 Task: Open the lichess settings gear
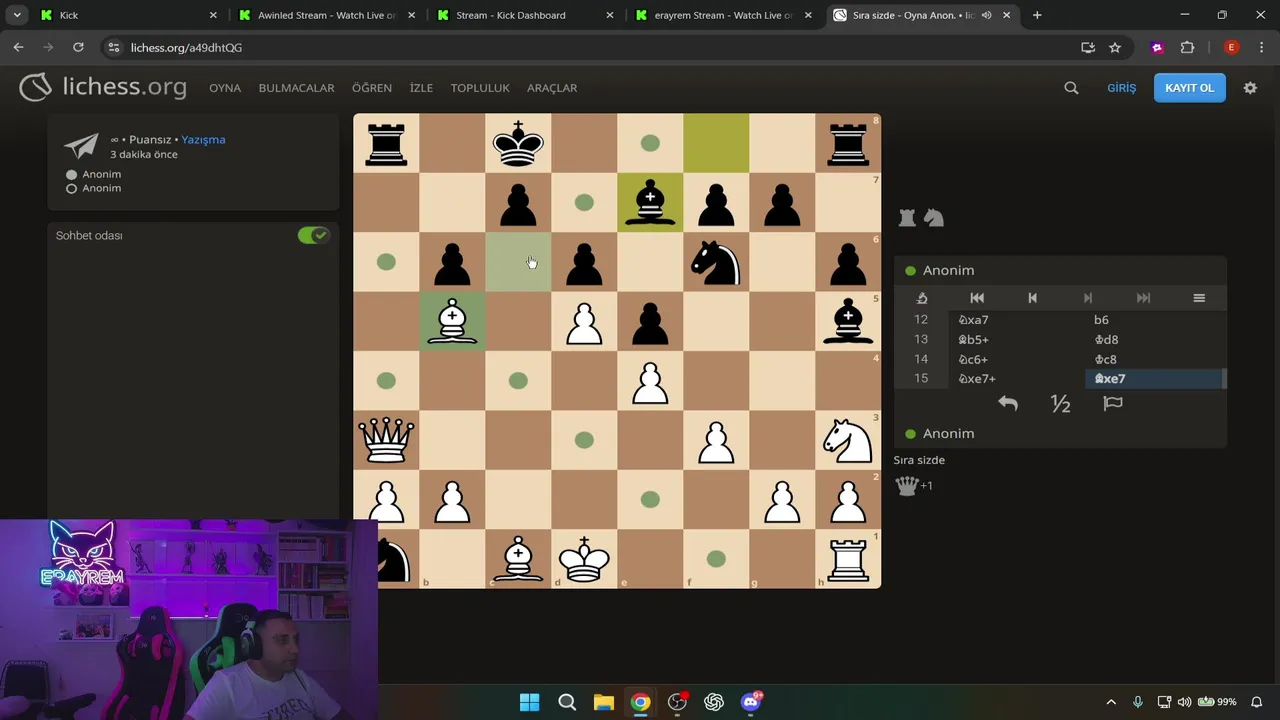1250,88
